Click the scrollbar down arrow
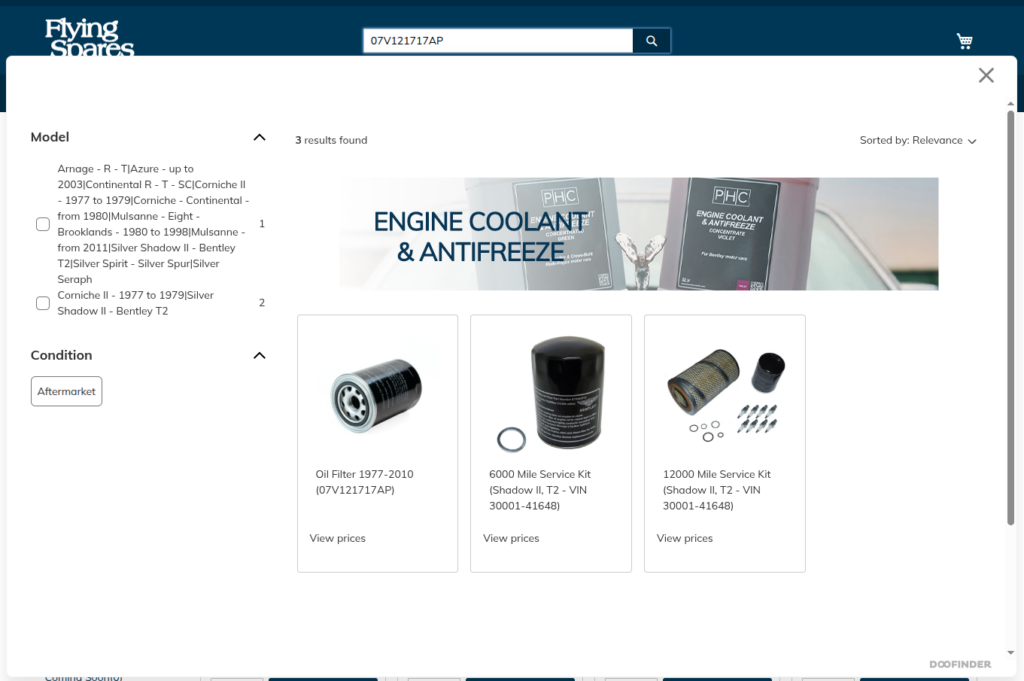Viewport: 1024px width, 681px height. click(1011, 652)
